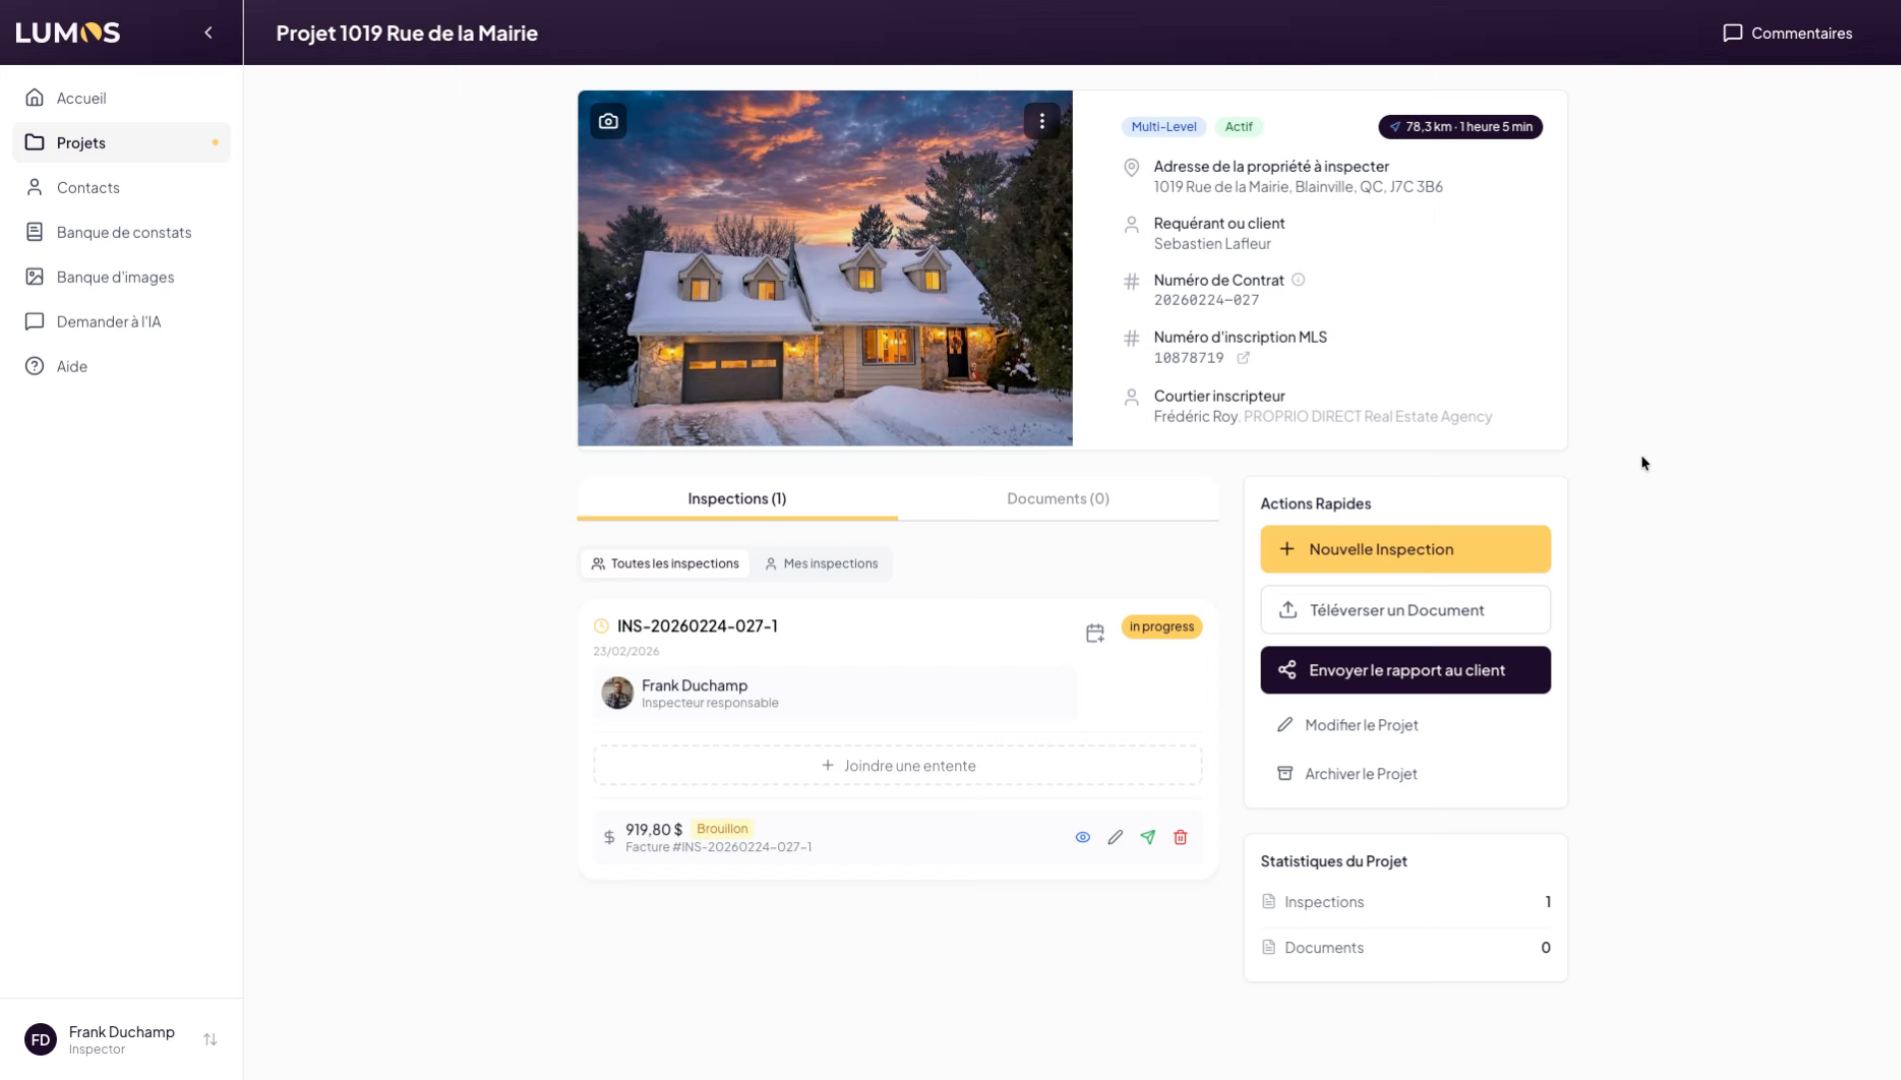Screen dimensions: 1901x1080
Task: Click the Brouillon draft badge
Action: point(722,829)
